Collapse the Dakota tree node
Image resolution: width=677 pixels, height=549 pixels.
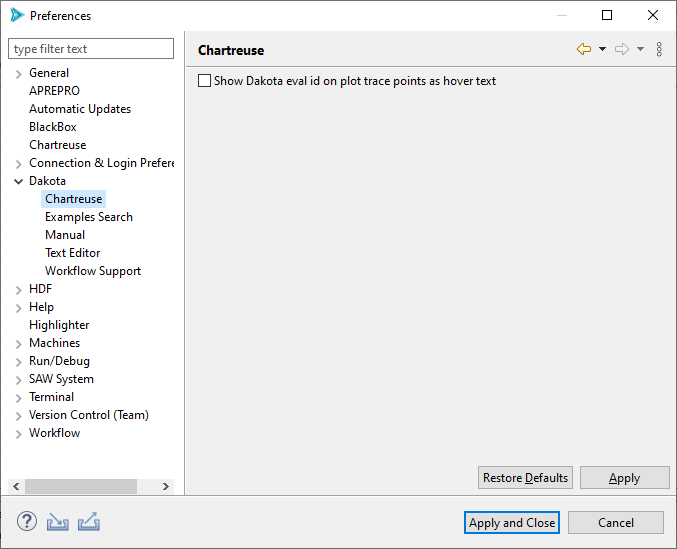point(18,181)
